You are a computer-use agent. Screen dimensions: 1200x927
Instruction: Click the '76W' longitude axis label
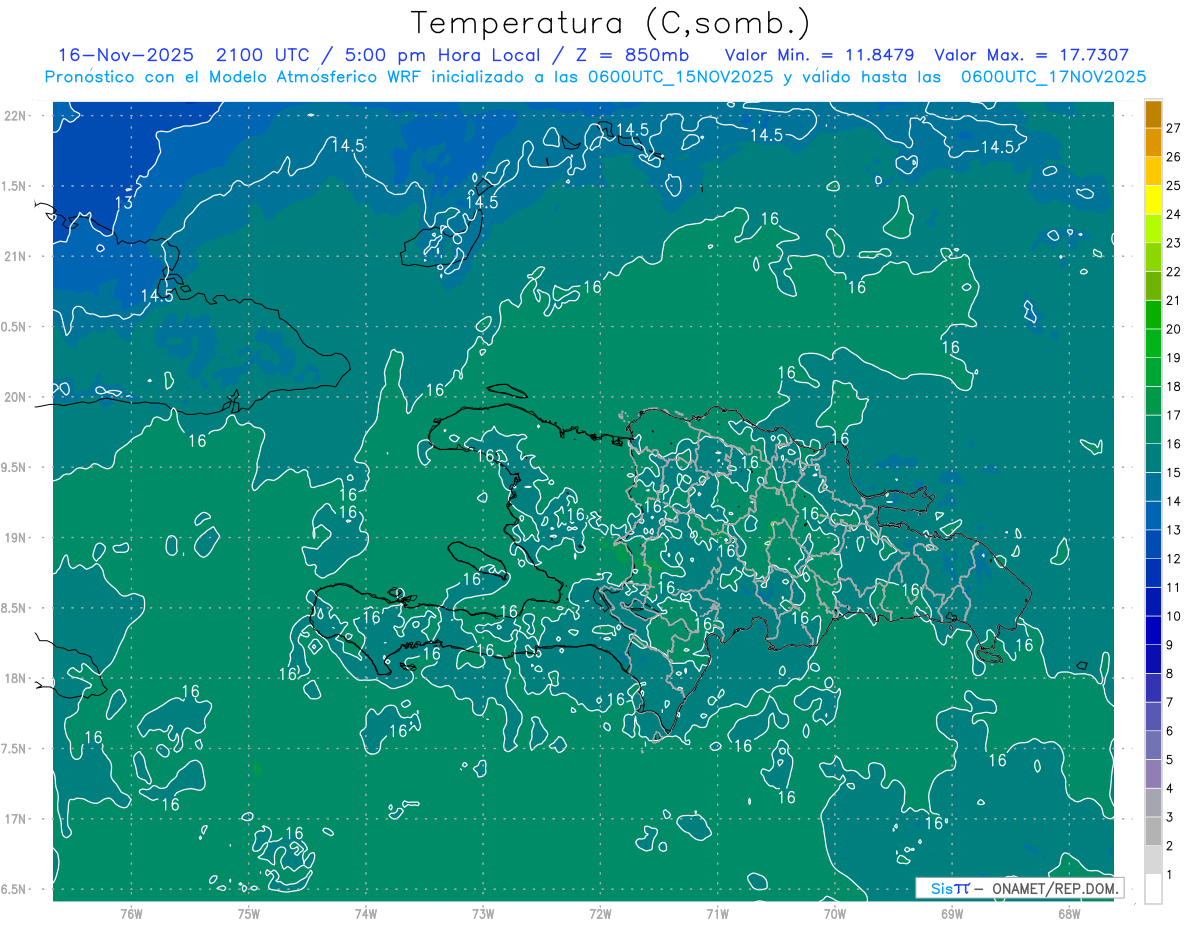pyautogui.click(x=131, y=913)
